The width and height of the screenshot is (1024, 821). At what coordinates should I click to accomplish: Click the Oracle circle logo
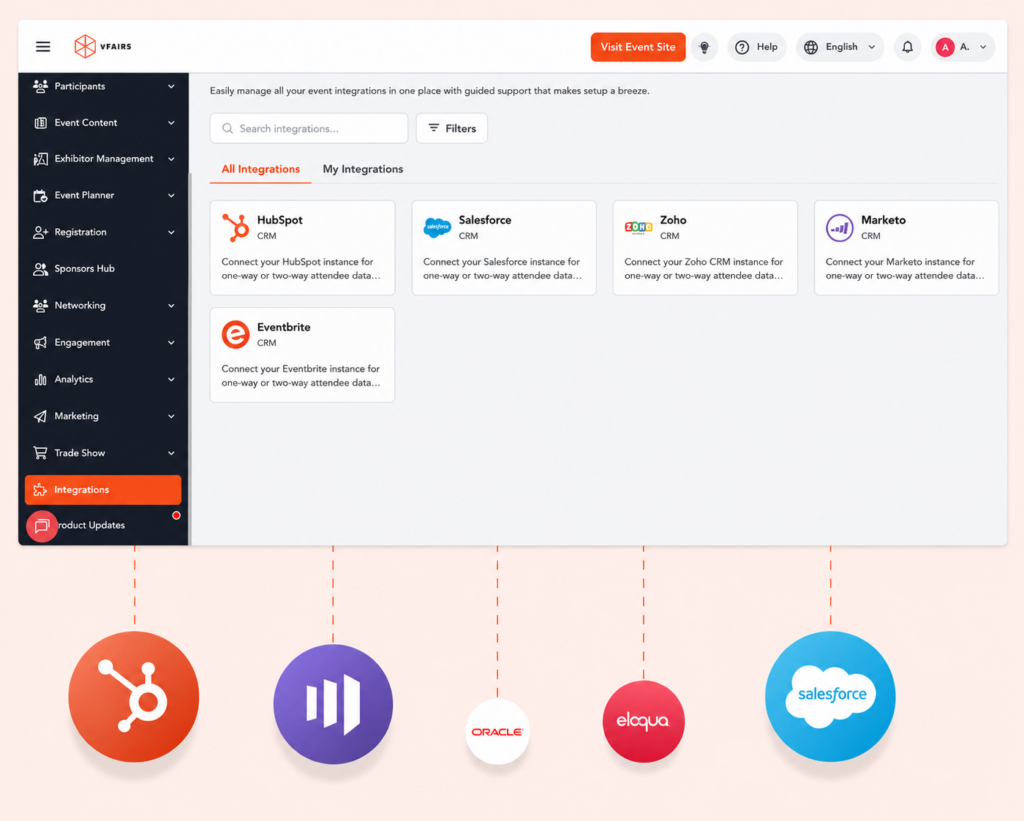[498, 732]
